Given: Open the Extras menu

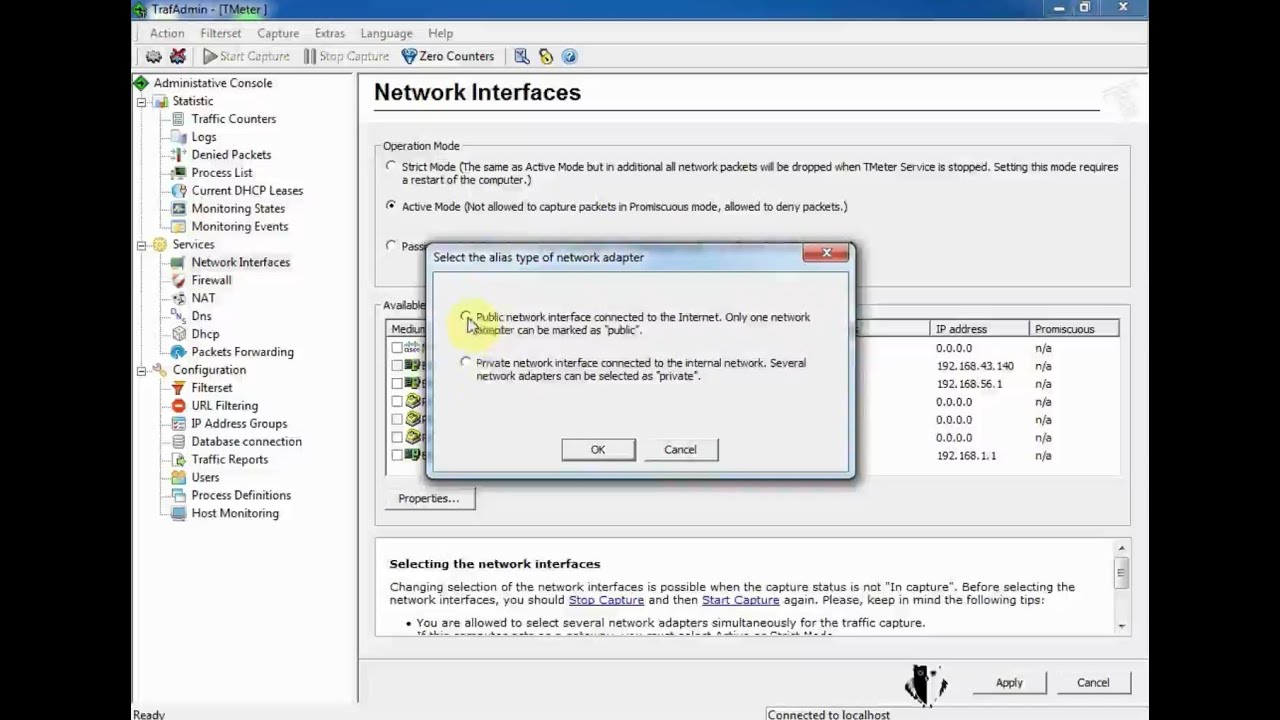Looking at the screenshot, I should click(329, 33).
